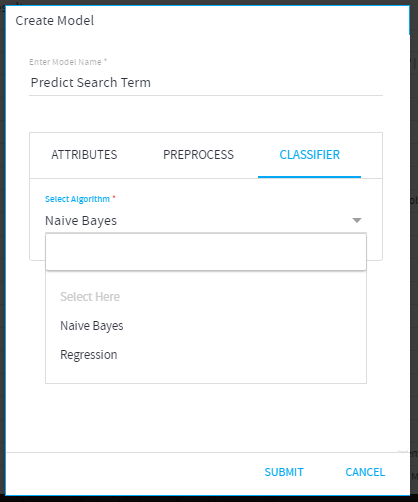Click the Select Algorithm dropdown arrow
418x502 pixels.
(357, 220)
